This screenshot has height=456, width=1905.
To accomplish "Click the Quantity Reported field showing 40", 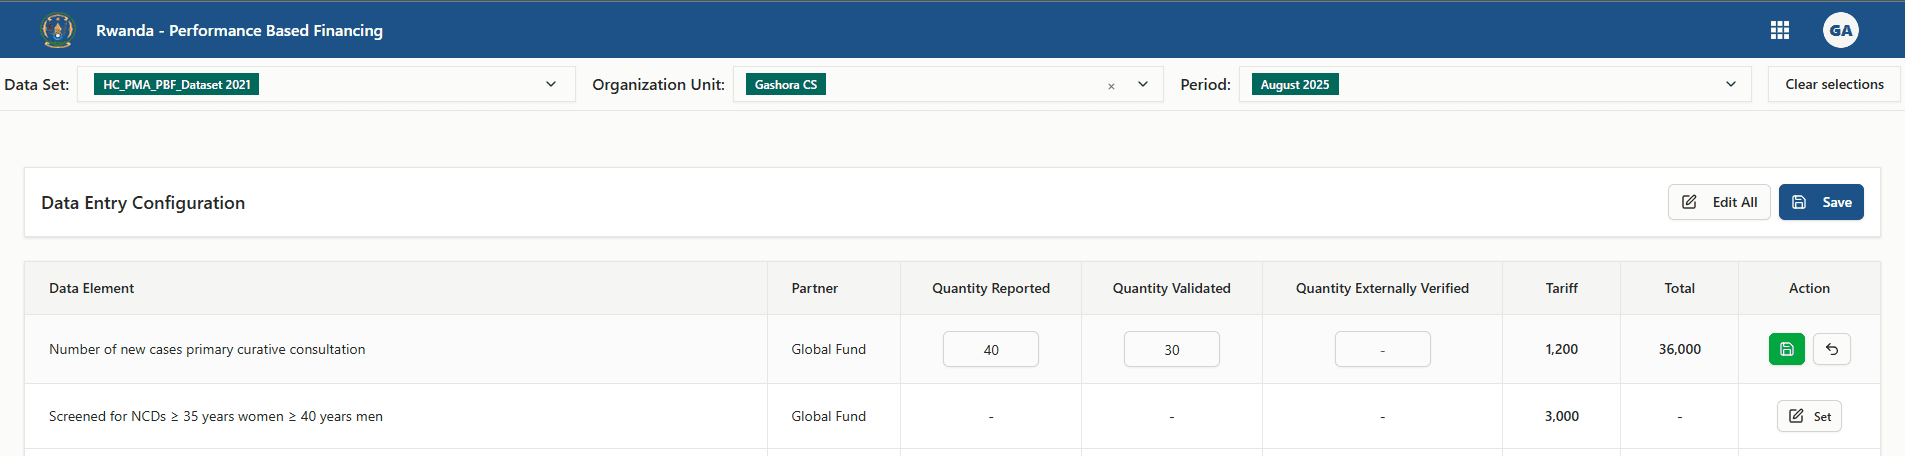I will [x=990, y=349].
